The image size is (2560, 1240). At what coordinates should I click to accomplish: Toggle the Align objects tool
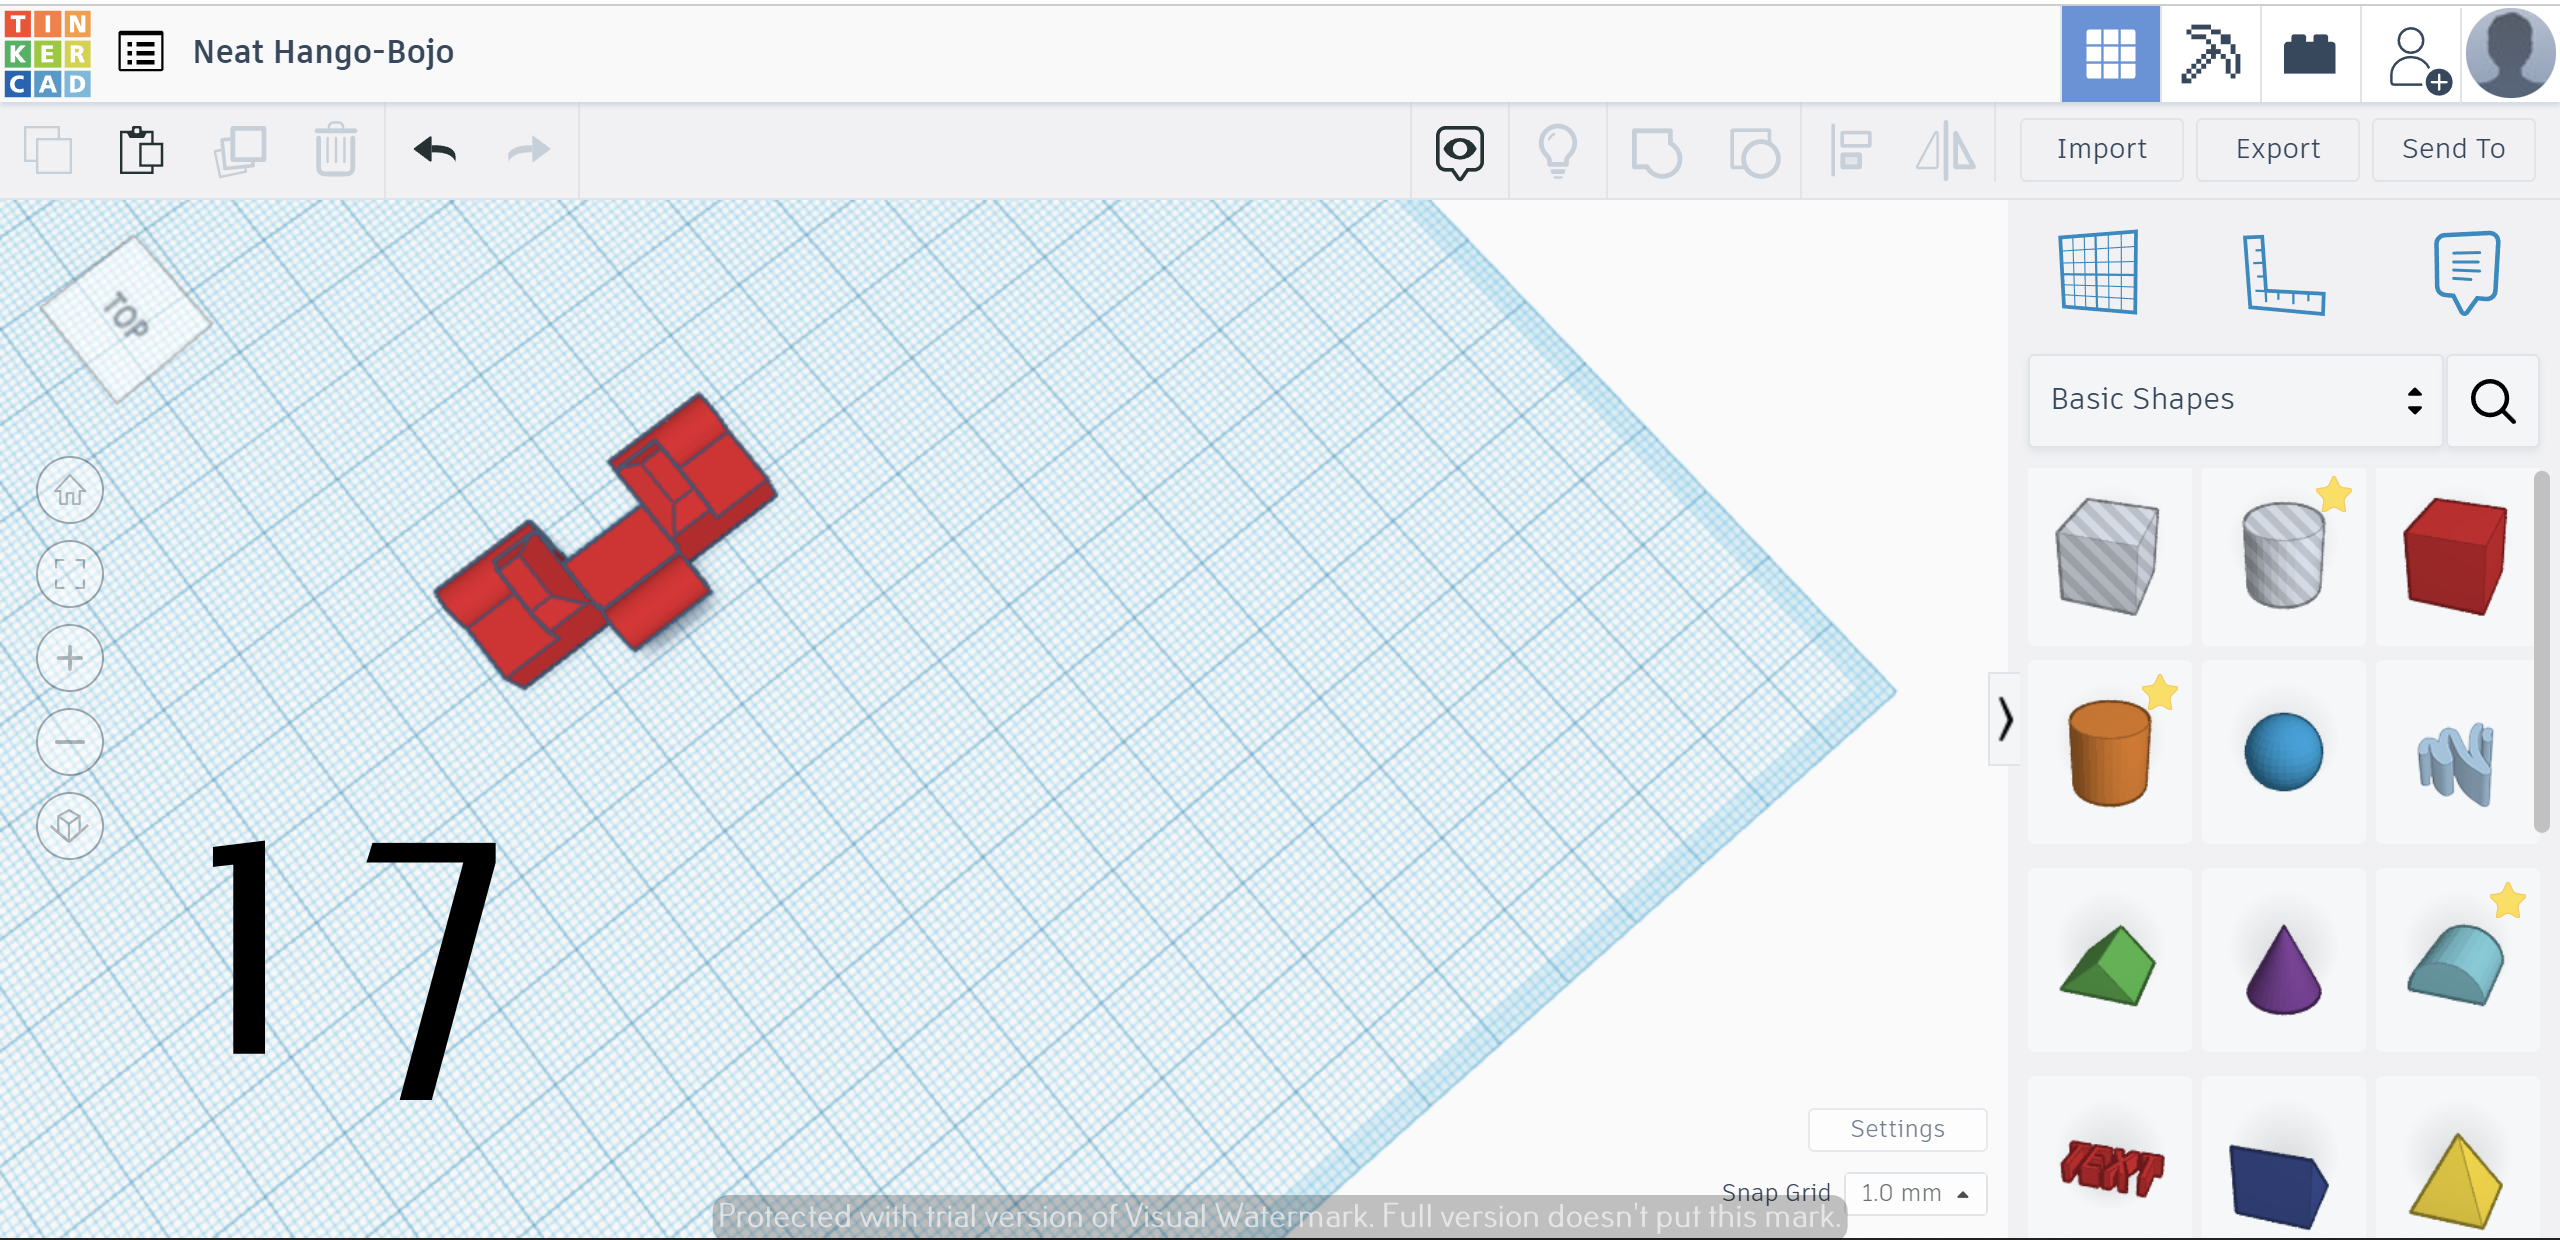(1853, 148)
